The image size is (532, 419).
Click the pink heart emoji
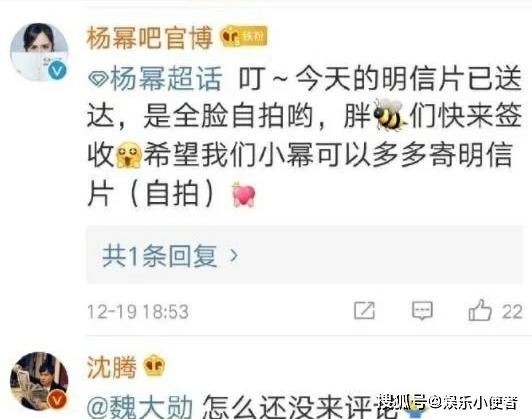point(243,194)
